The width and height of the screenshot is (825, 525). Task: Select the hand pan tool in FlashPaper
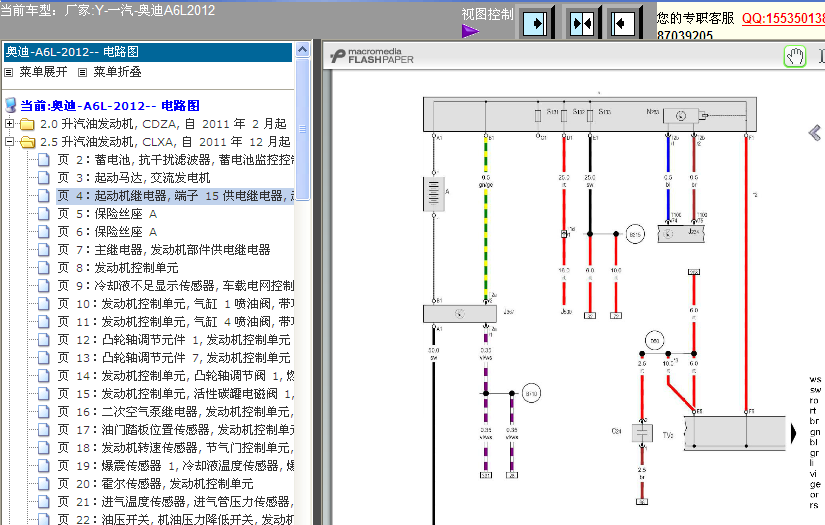pyautogui.click(x=795, y=56)
